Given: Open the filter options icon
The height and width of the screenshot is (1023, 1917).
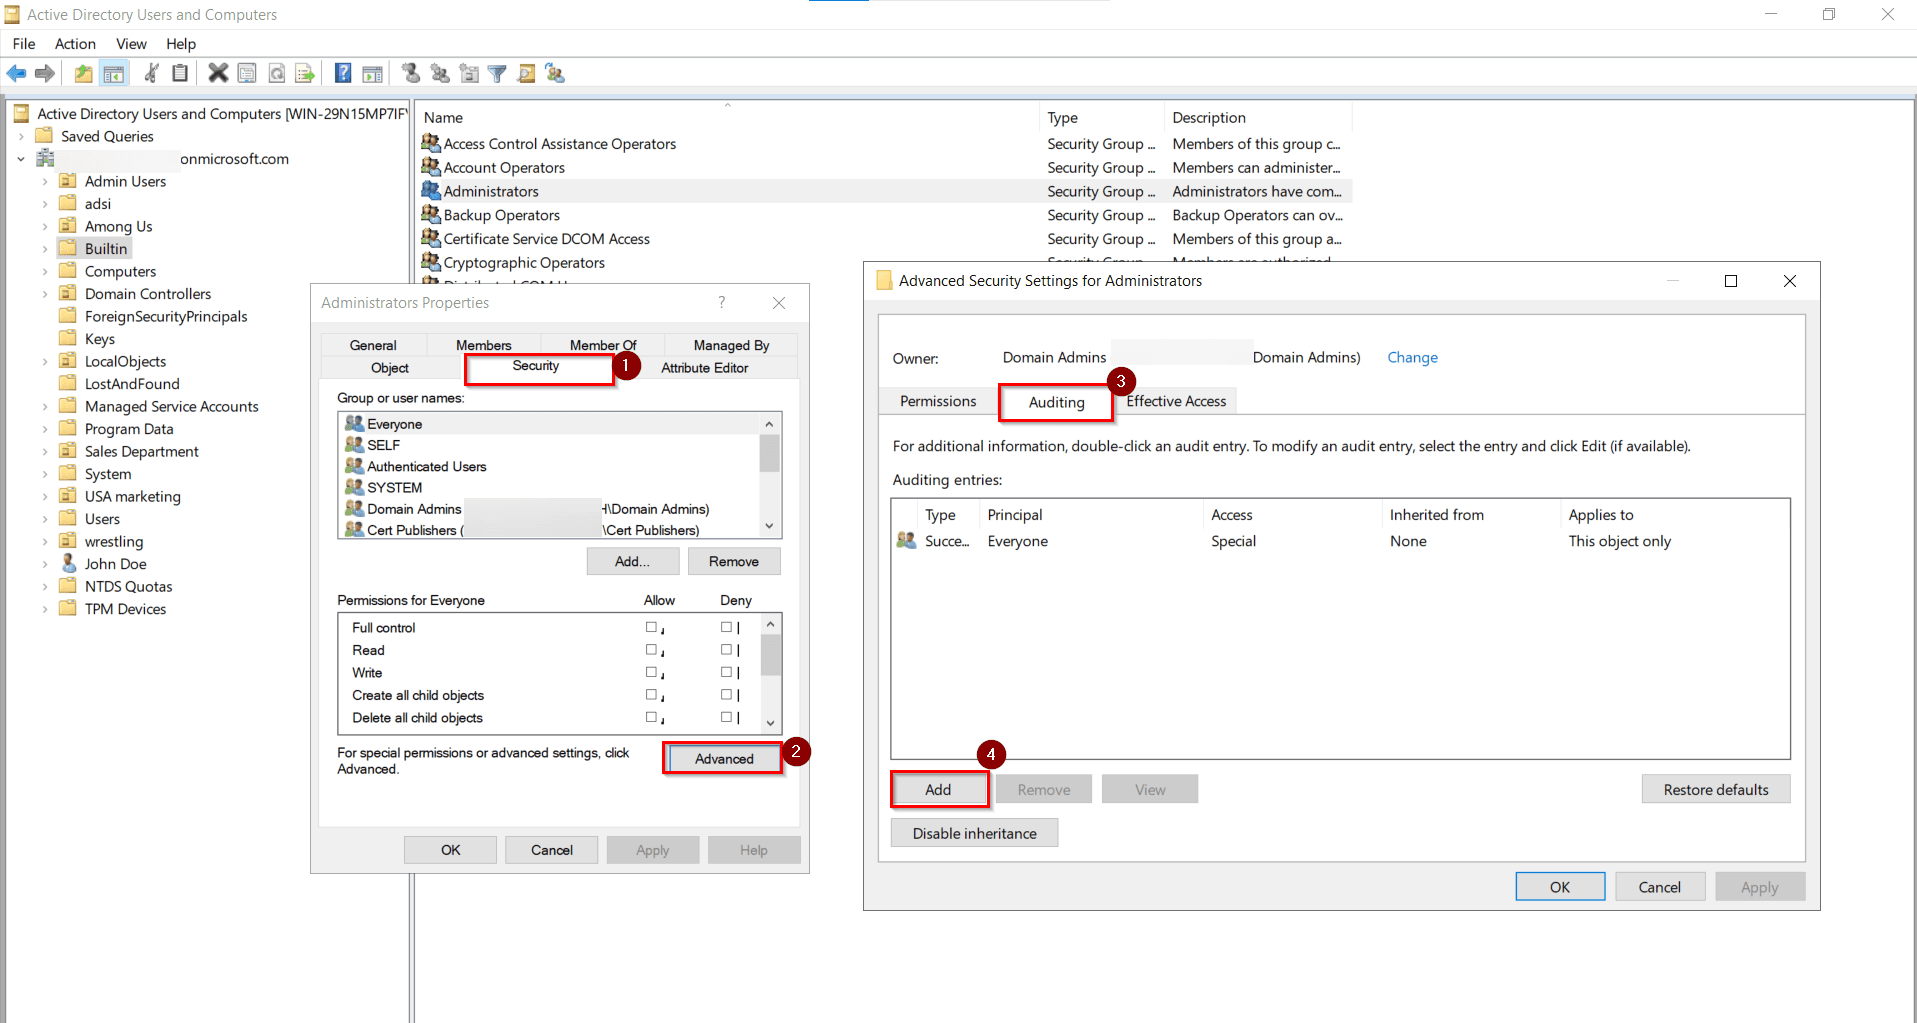Looking at the screenshot, I should click(x=497, y=73).
